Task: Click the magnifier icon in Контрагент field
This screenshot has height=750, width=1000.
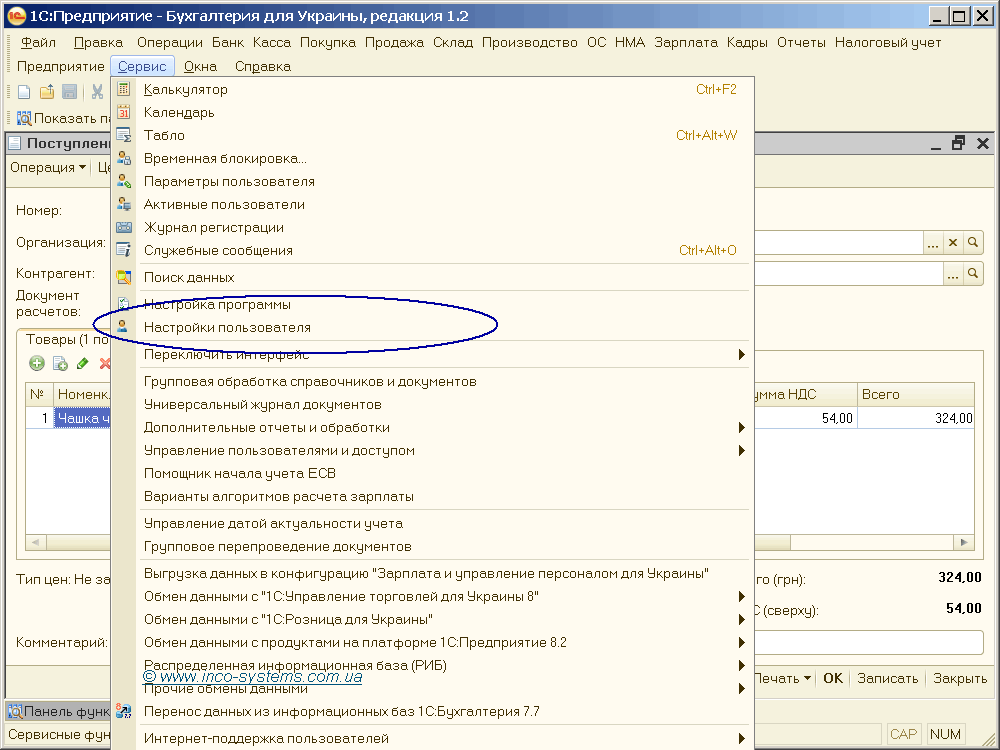Action: coord(973,274)
